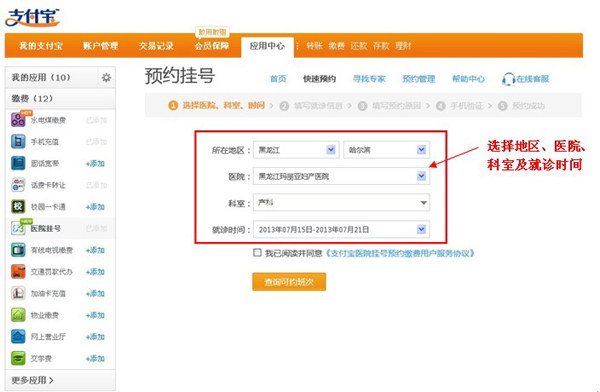600x392 pixels.
Task: Expand the 科室 department dropdown
Action: pyautogui.click(x=341, y=203)
